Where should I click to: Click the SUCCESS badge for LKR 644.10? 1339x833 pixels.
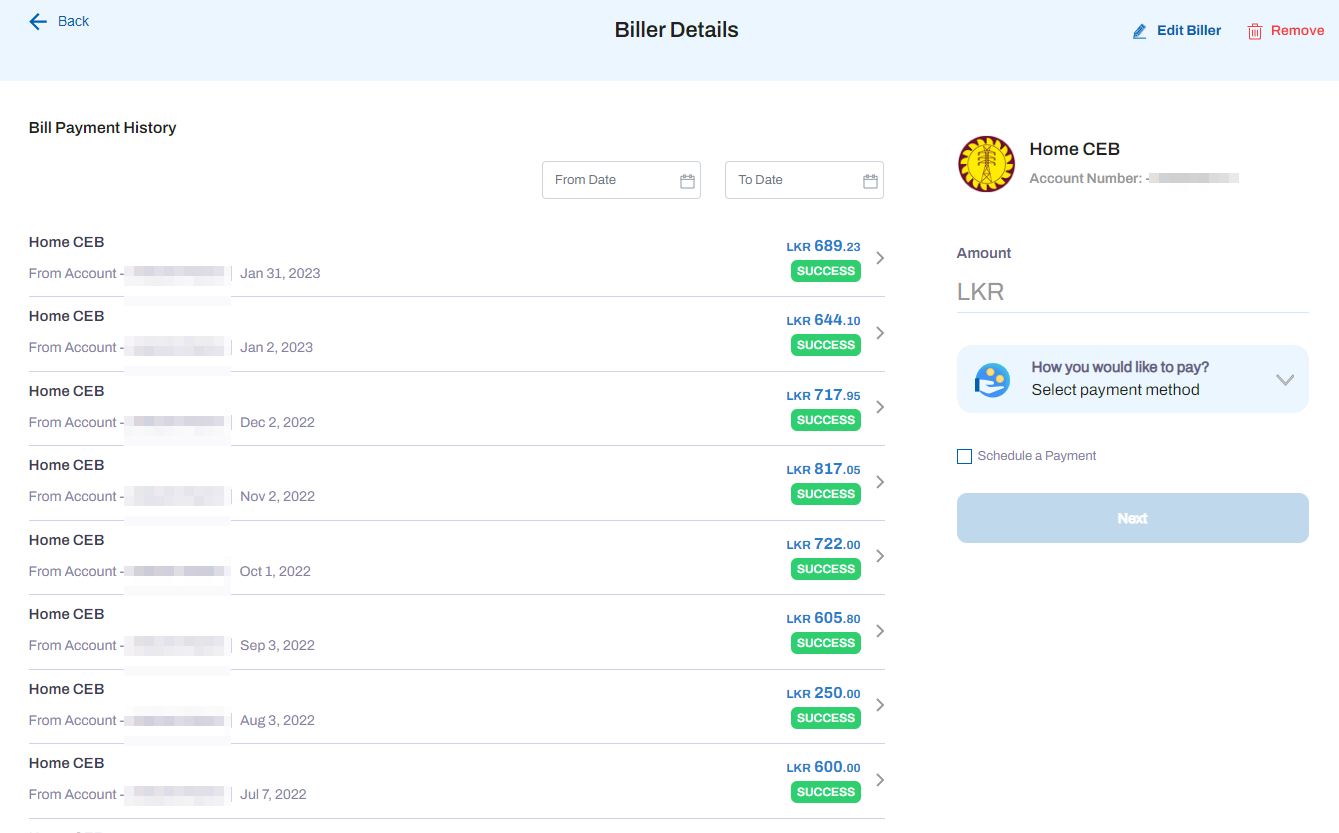826,345
